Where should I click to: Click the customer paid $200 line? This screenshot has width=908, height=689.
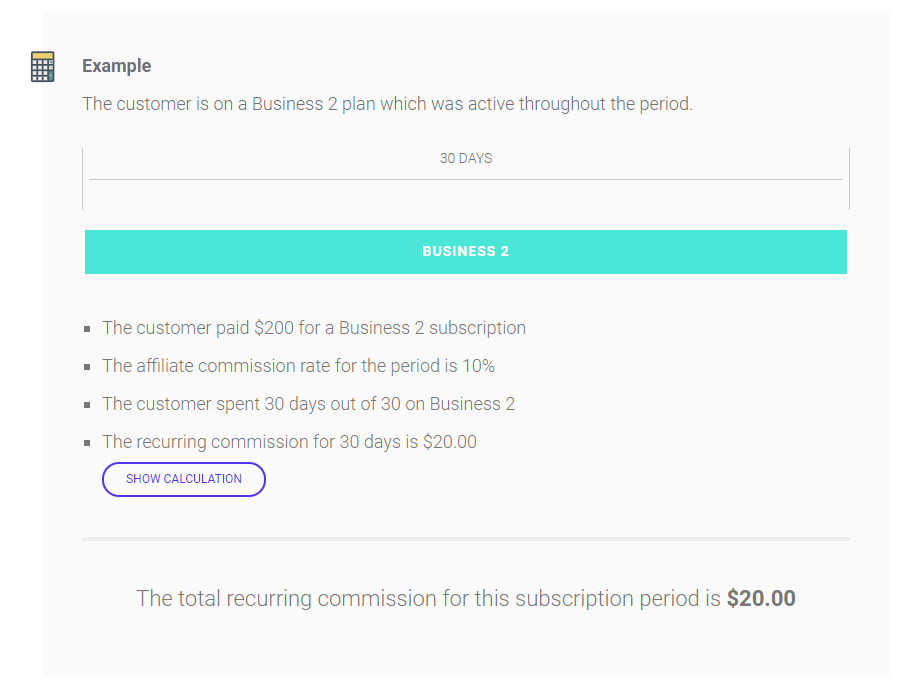(314, 328)
